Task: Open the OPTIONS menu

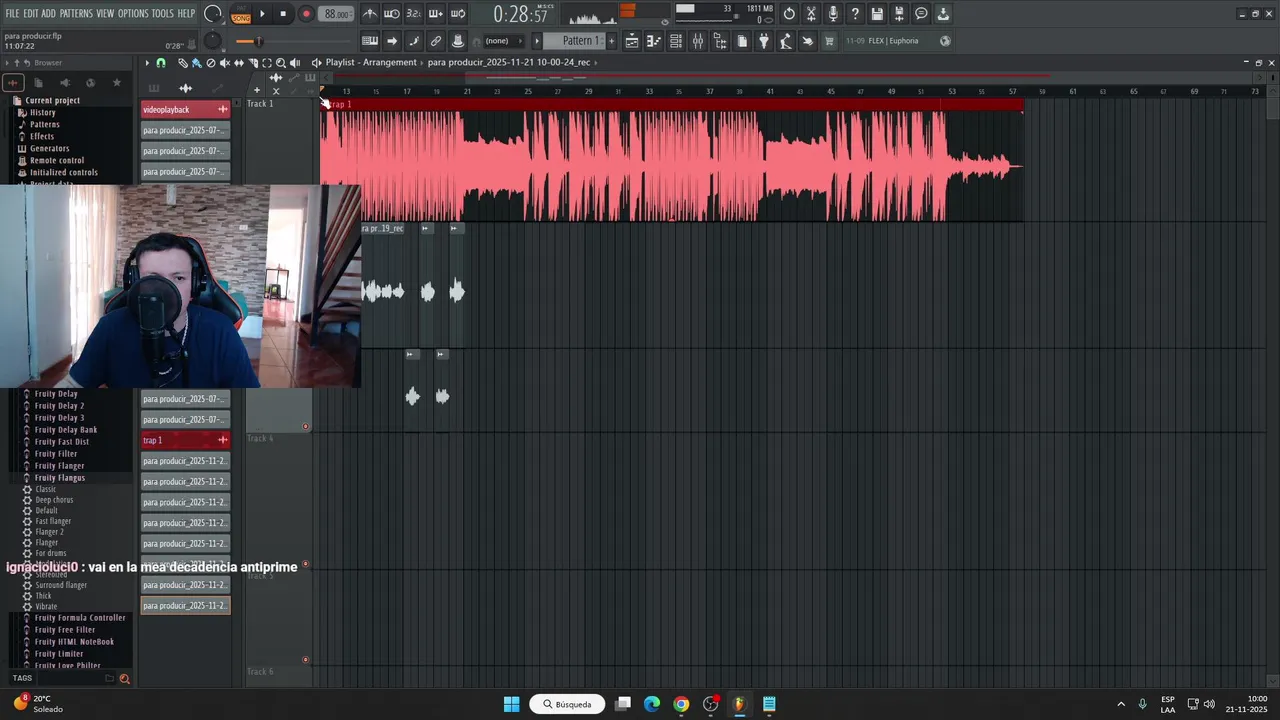Action: tap(133, 14)
